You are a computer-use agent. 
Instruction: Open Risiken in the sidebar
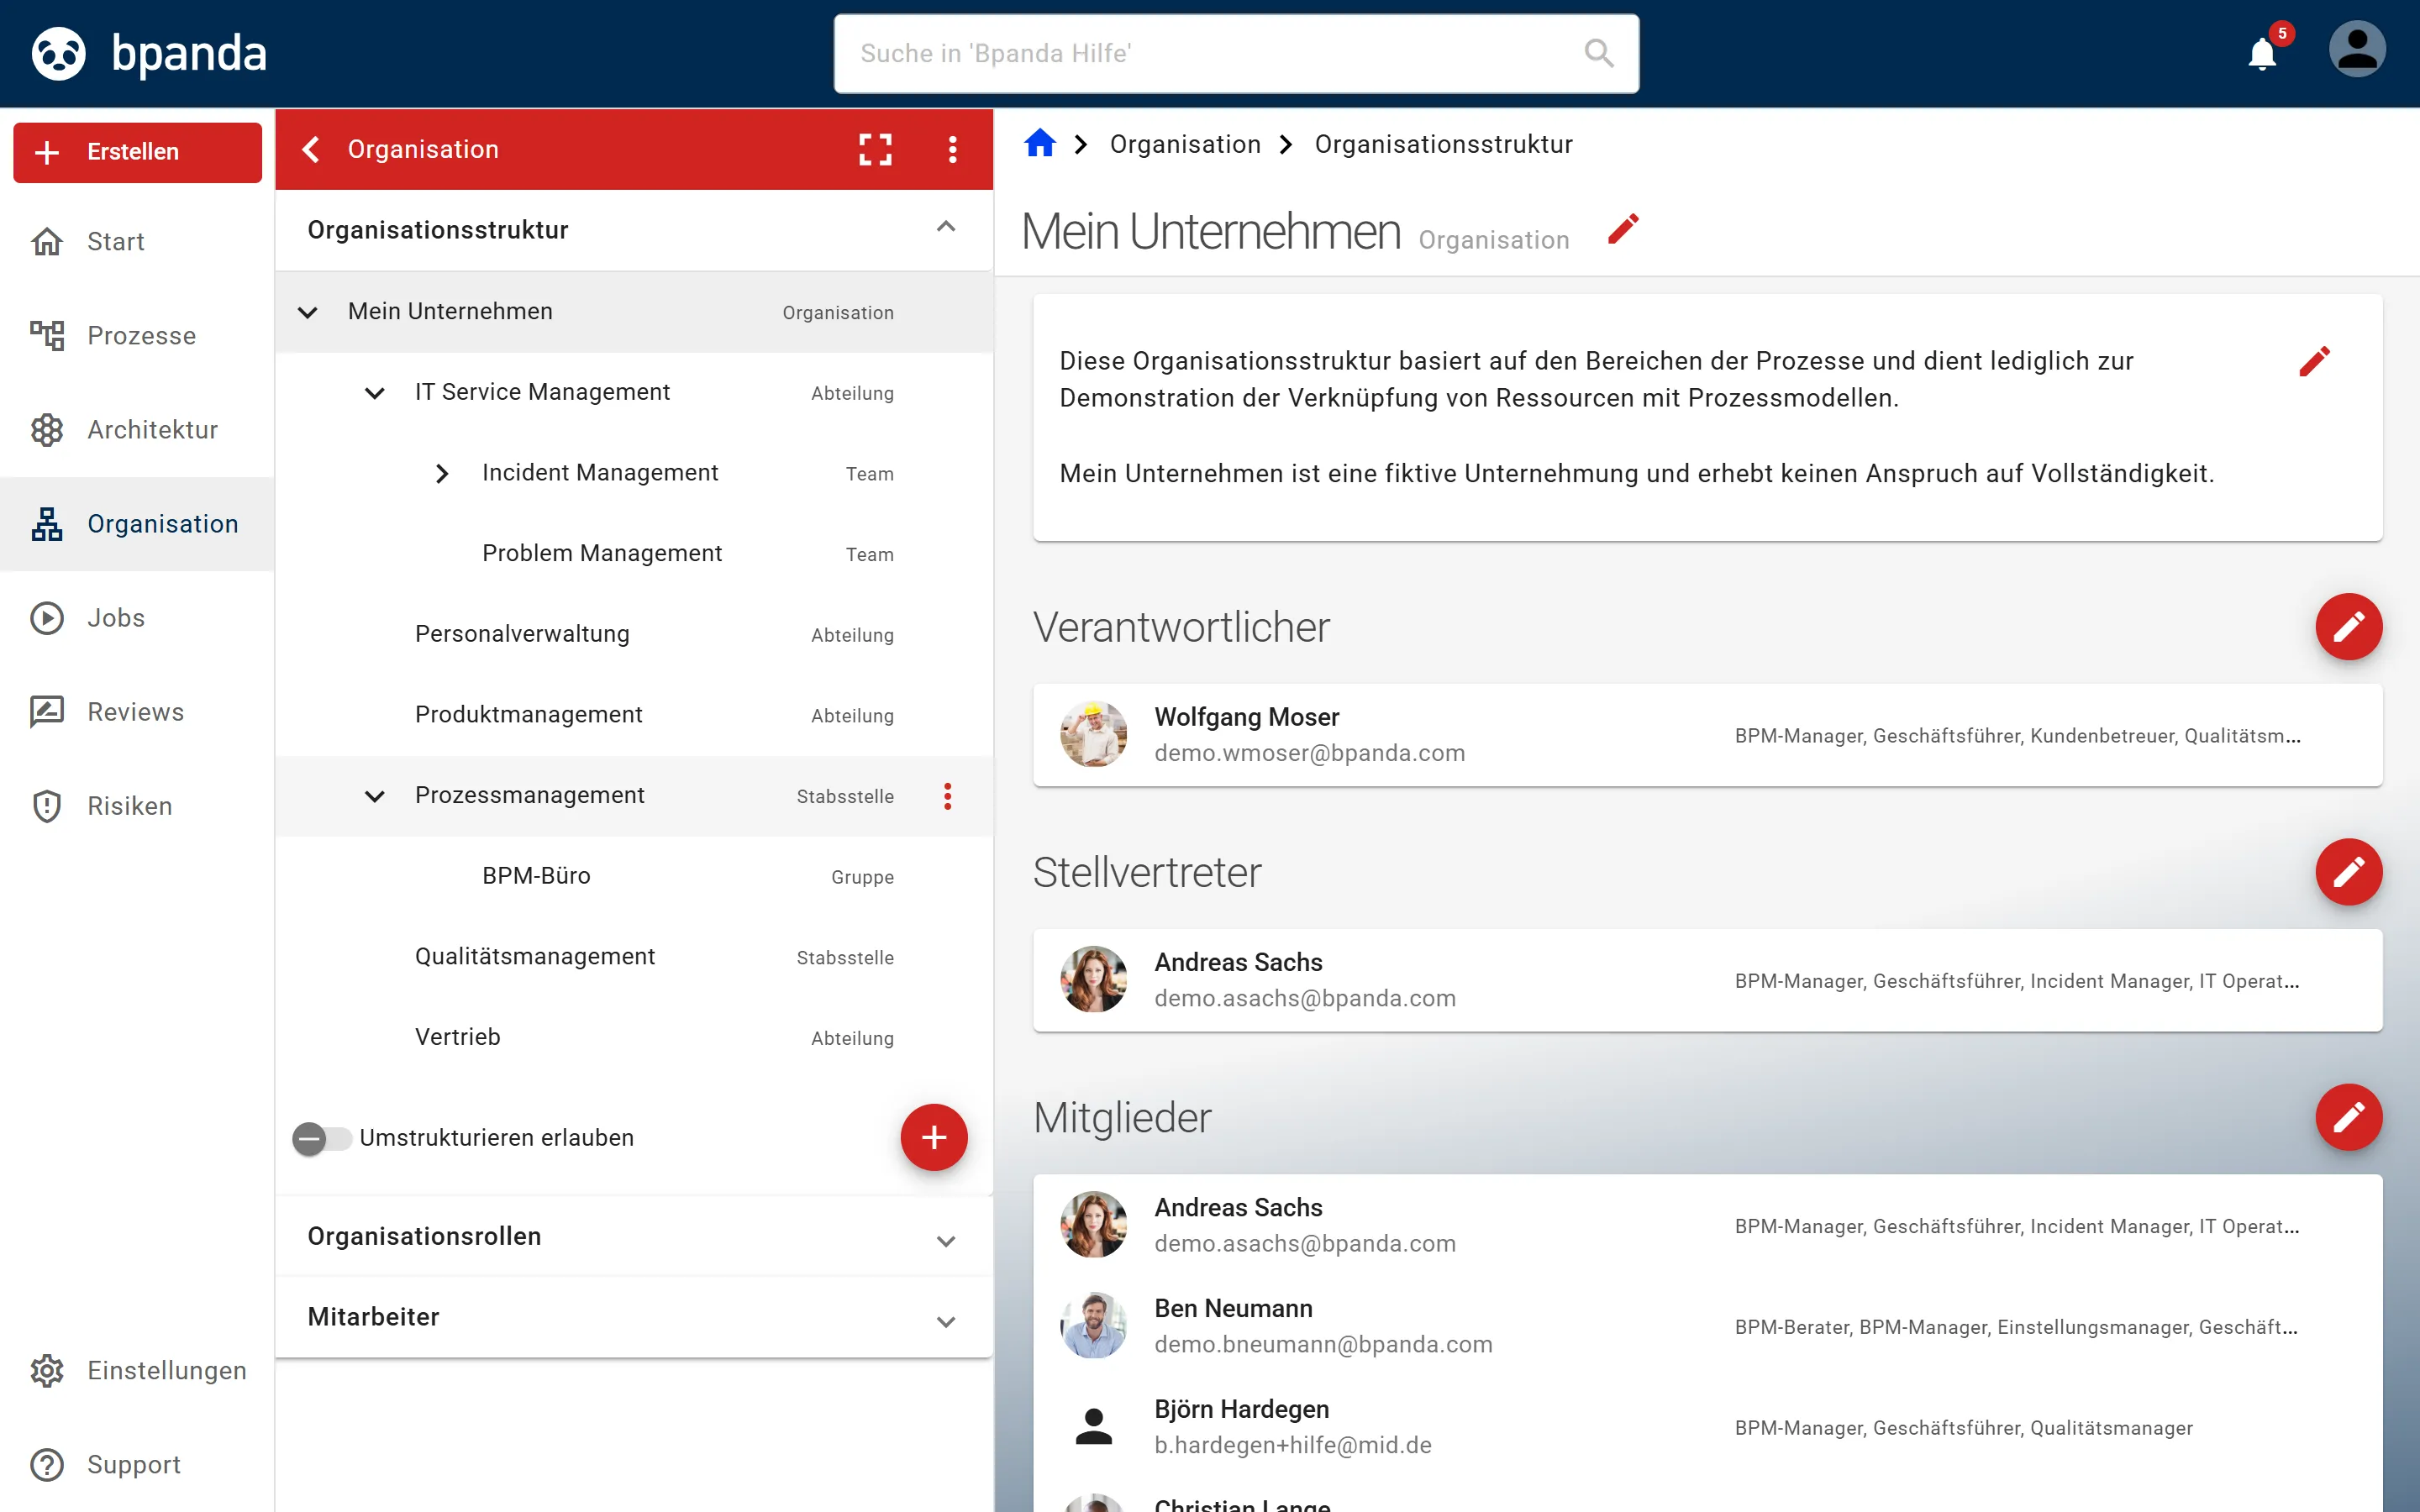click(x=137, y=806)
